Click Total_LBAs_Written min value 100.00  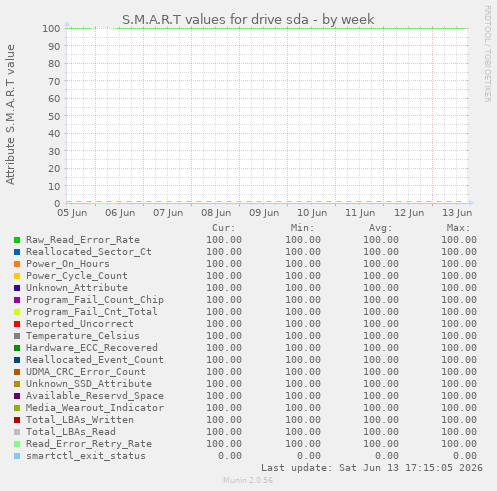303,420
